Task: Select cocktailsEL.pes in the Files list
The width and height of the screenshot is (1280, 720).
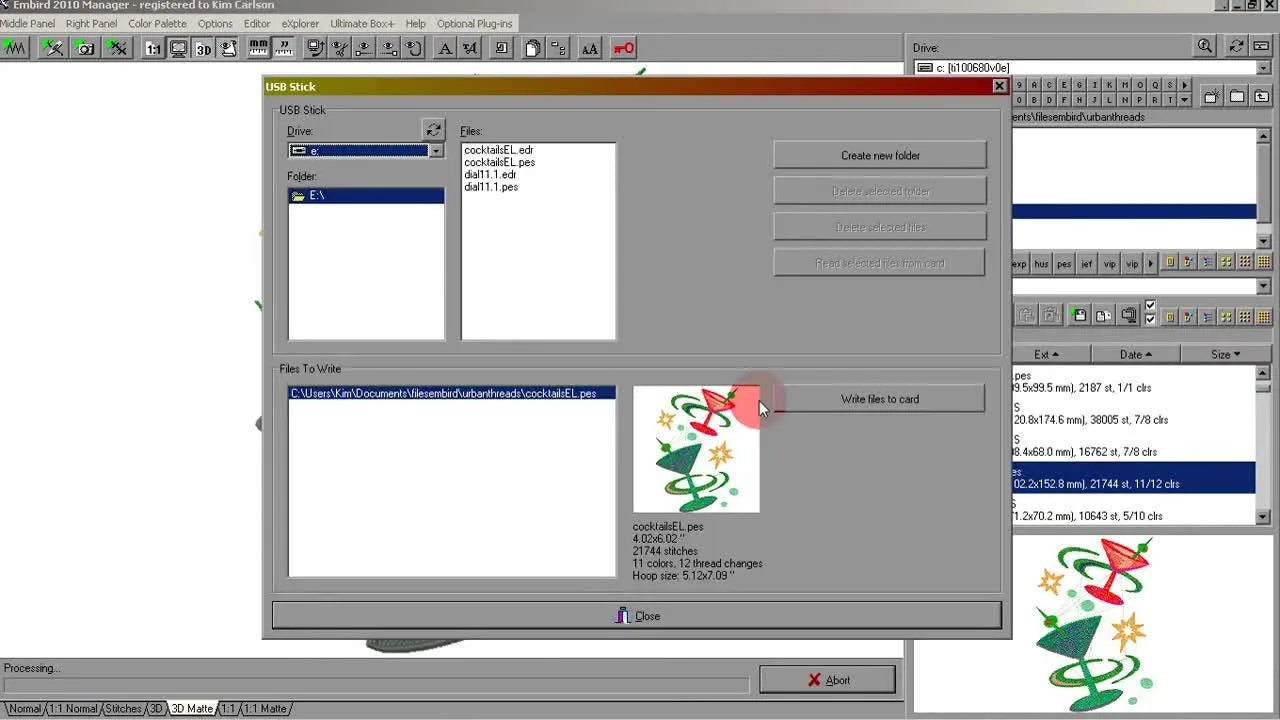Action: coord(499,162)
